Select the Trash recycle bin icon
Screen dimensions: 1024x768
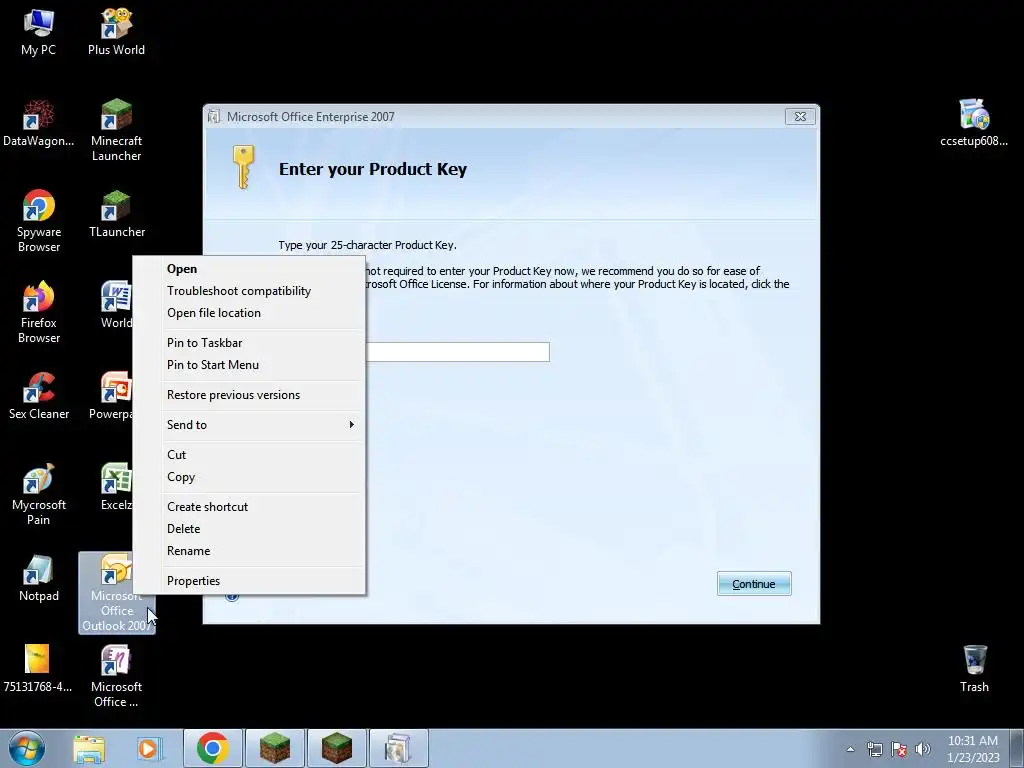point(974,669)
